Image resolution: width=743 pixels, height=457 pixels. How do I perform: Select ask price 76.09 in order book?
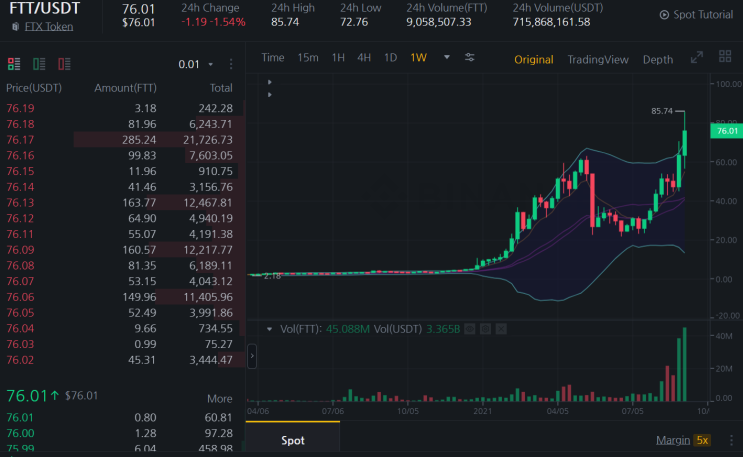point(20,250)
